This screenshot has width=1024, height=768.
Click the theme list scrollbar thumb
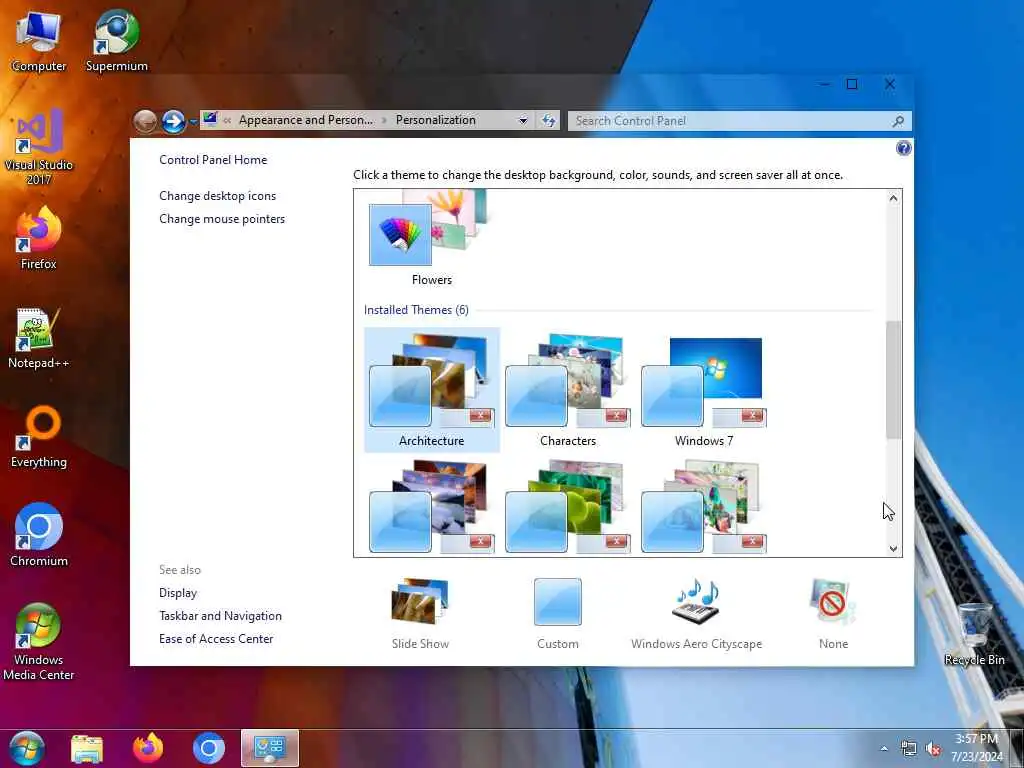pos(893,379)
